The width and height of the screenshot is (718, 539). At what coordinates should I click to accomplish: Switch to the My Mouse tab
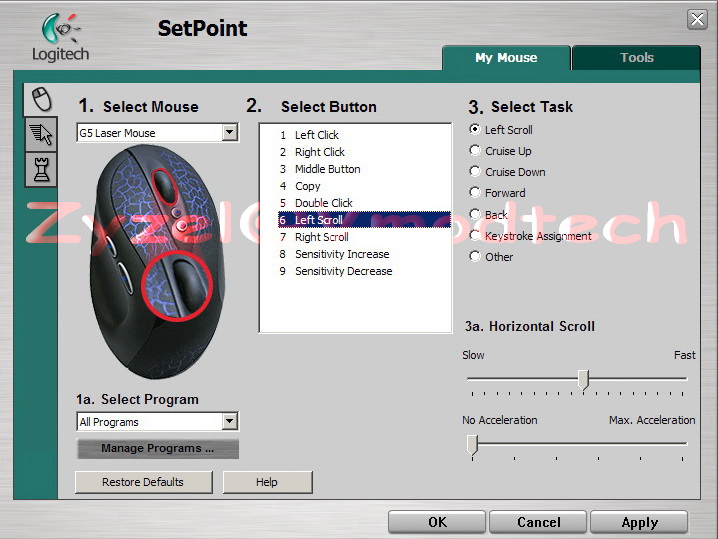pos(506,58)
